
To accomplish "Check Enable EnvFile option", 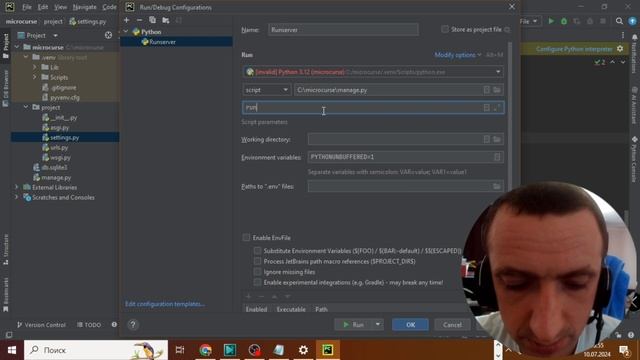I will pyautogui.click(x=246, y=237).
